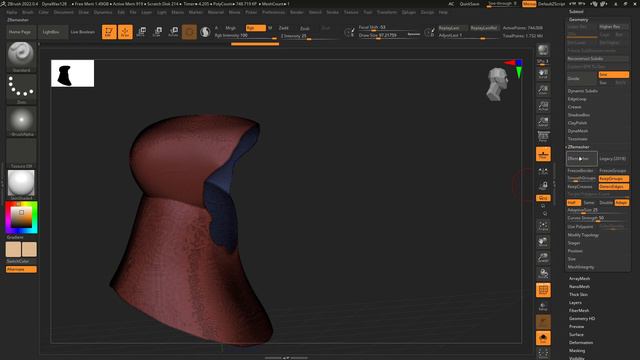This screenshot has width=640, height=360.
Task: Expand the EdgeLoop section
Action: click(577, 99)
